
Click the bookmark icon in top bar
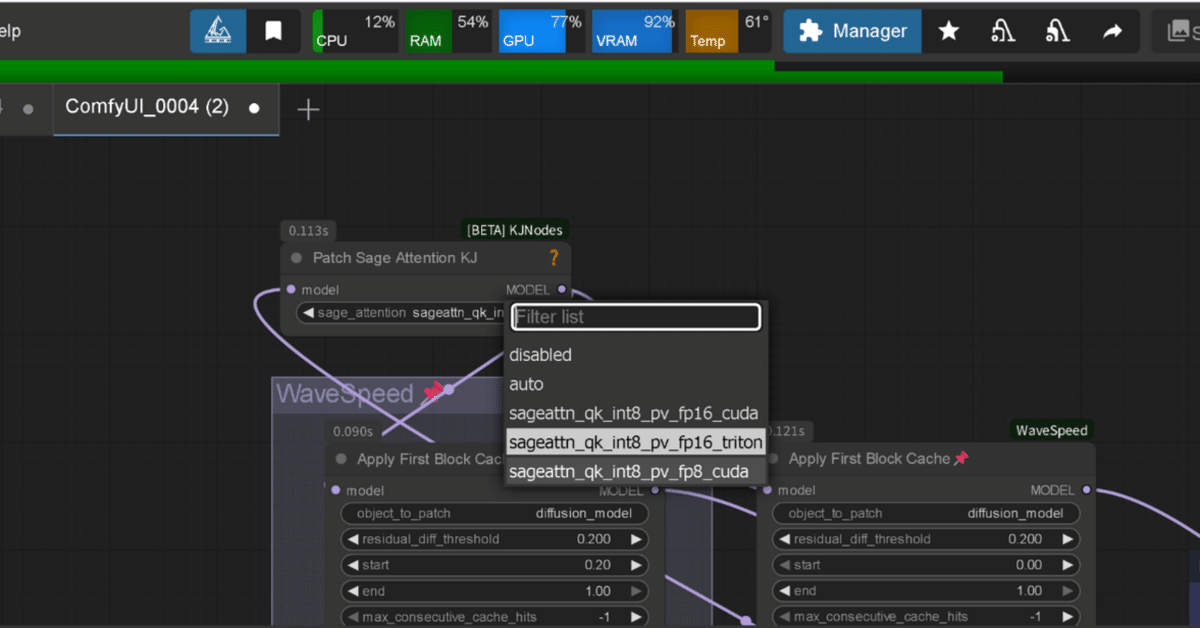(x=273, y=32)
